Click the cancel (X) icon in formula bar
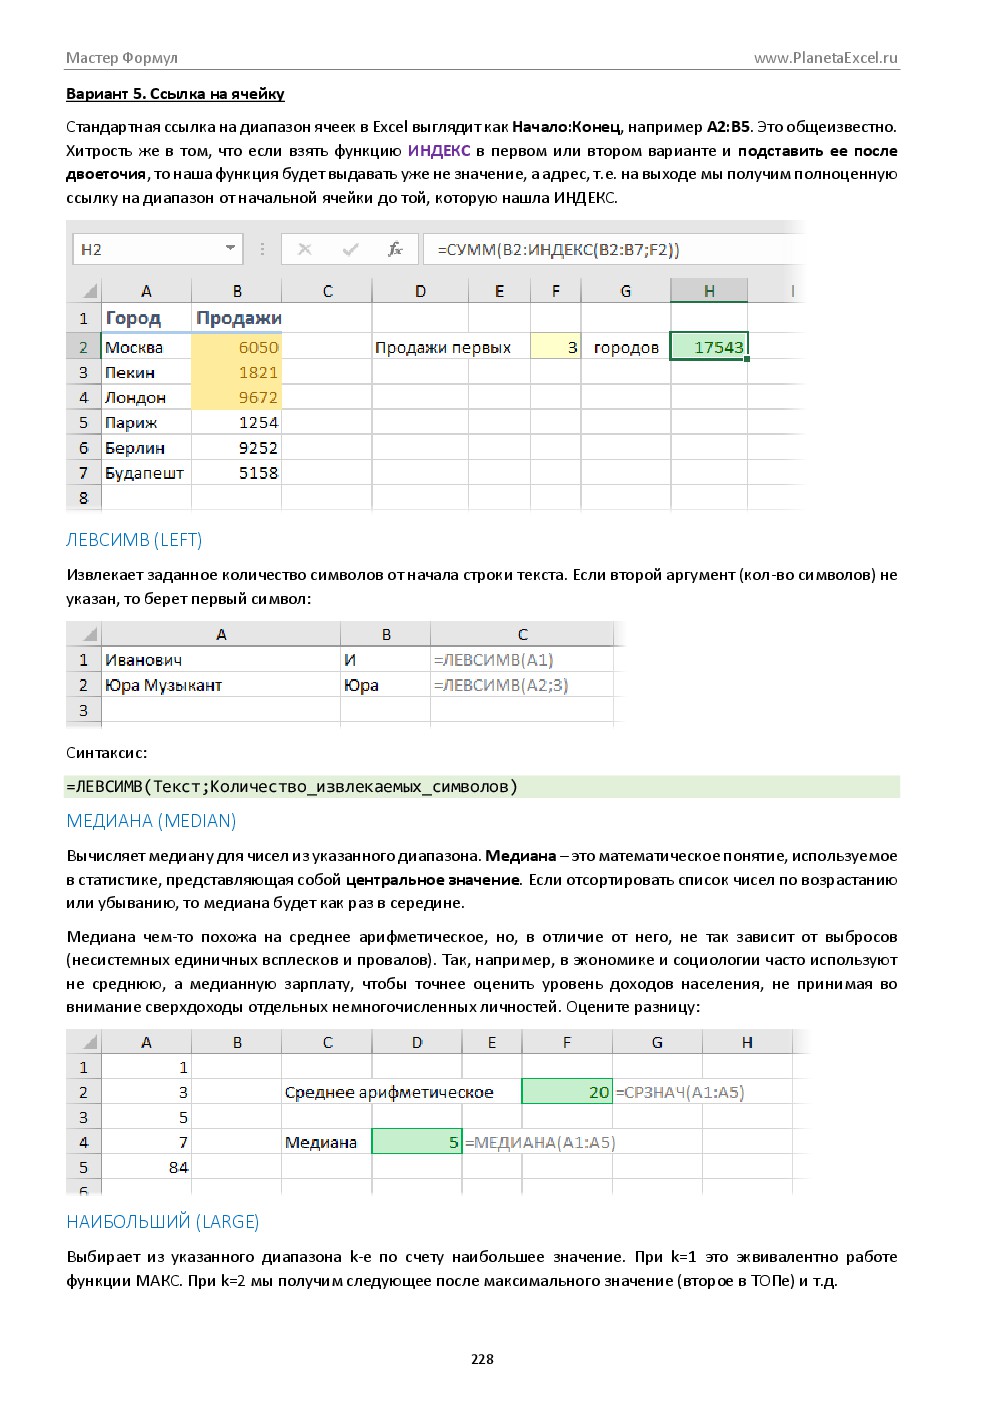 click(304, 249)
